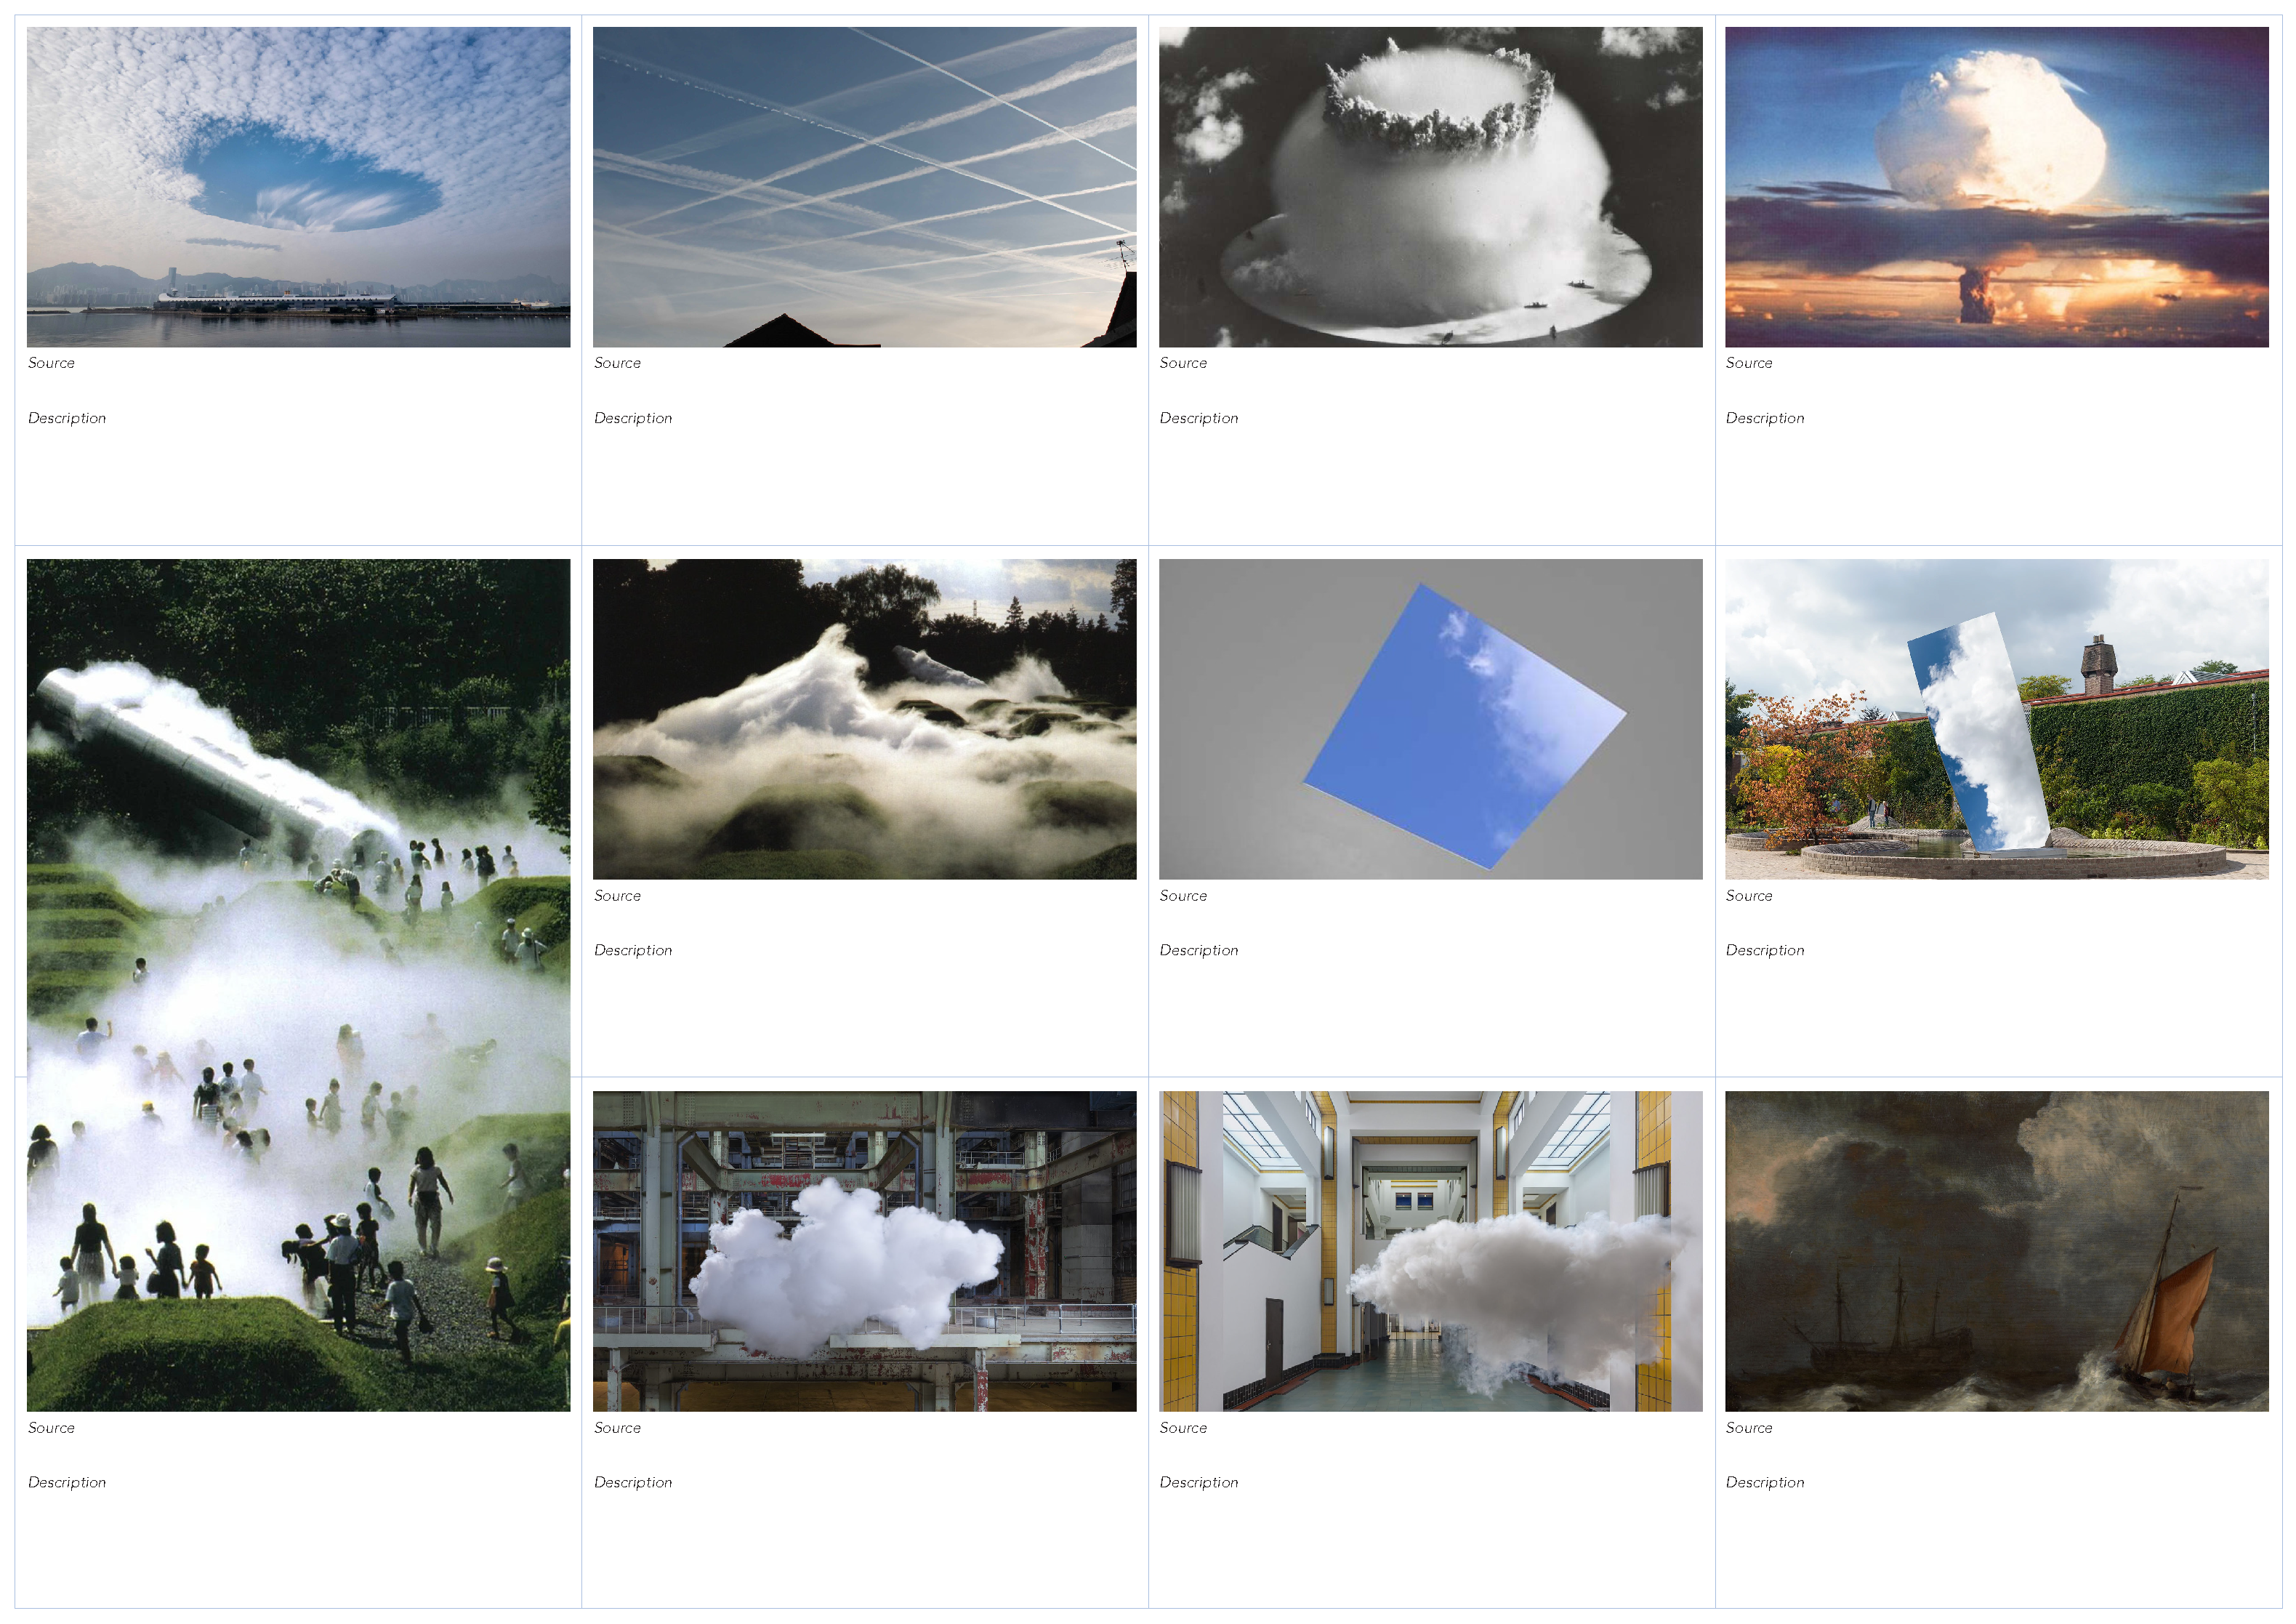Click the indoor cloud in industrial hall
2296x1624 pixels.
864,1251
